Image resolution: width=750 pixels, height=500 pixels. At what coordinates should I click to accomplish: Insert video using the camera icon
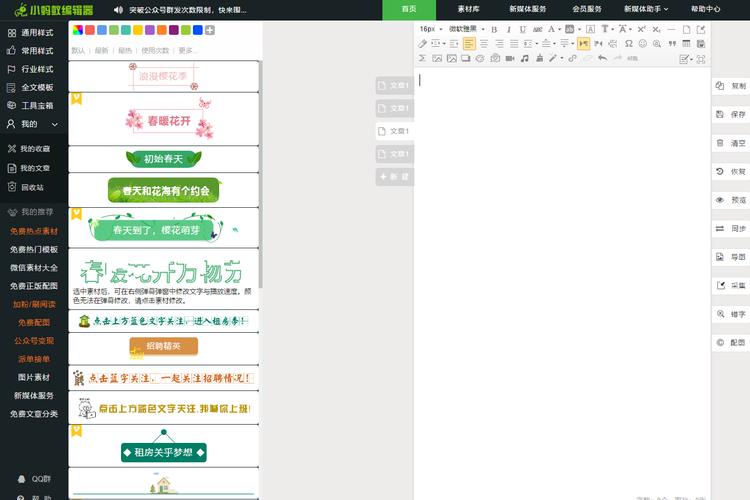510,58
